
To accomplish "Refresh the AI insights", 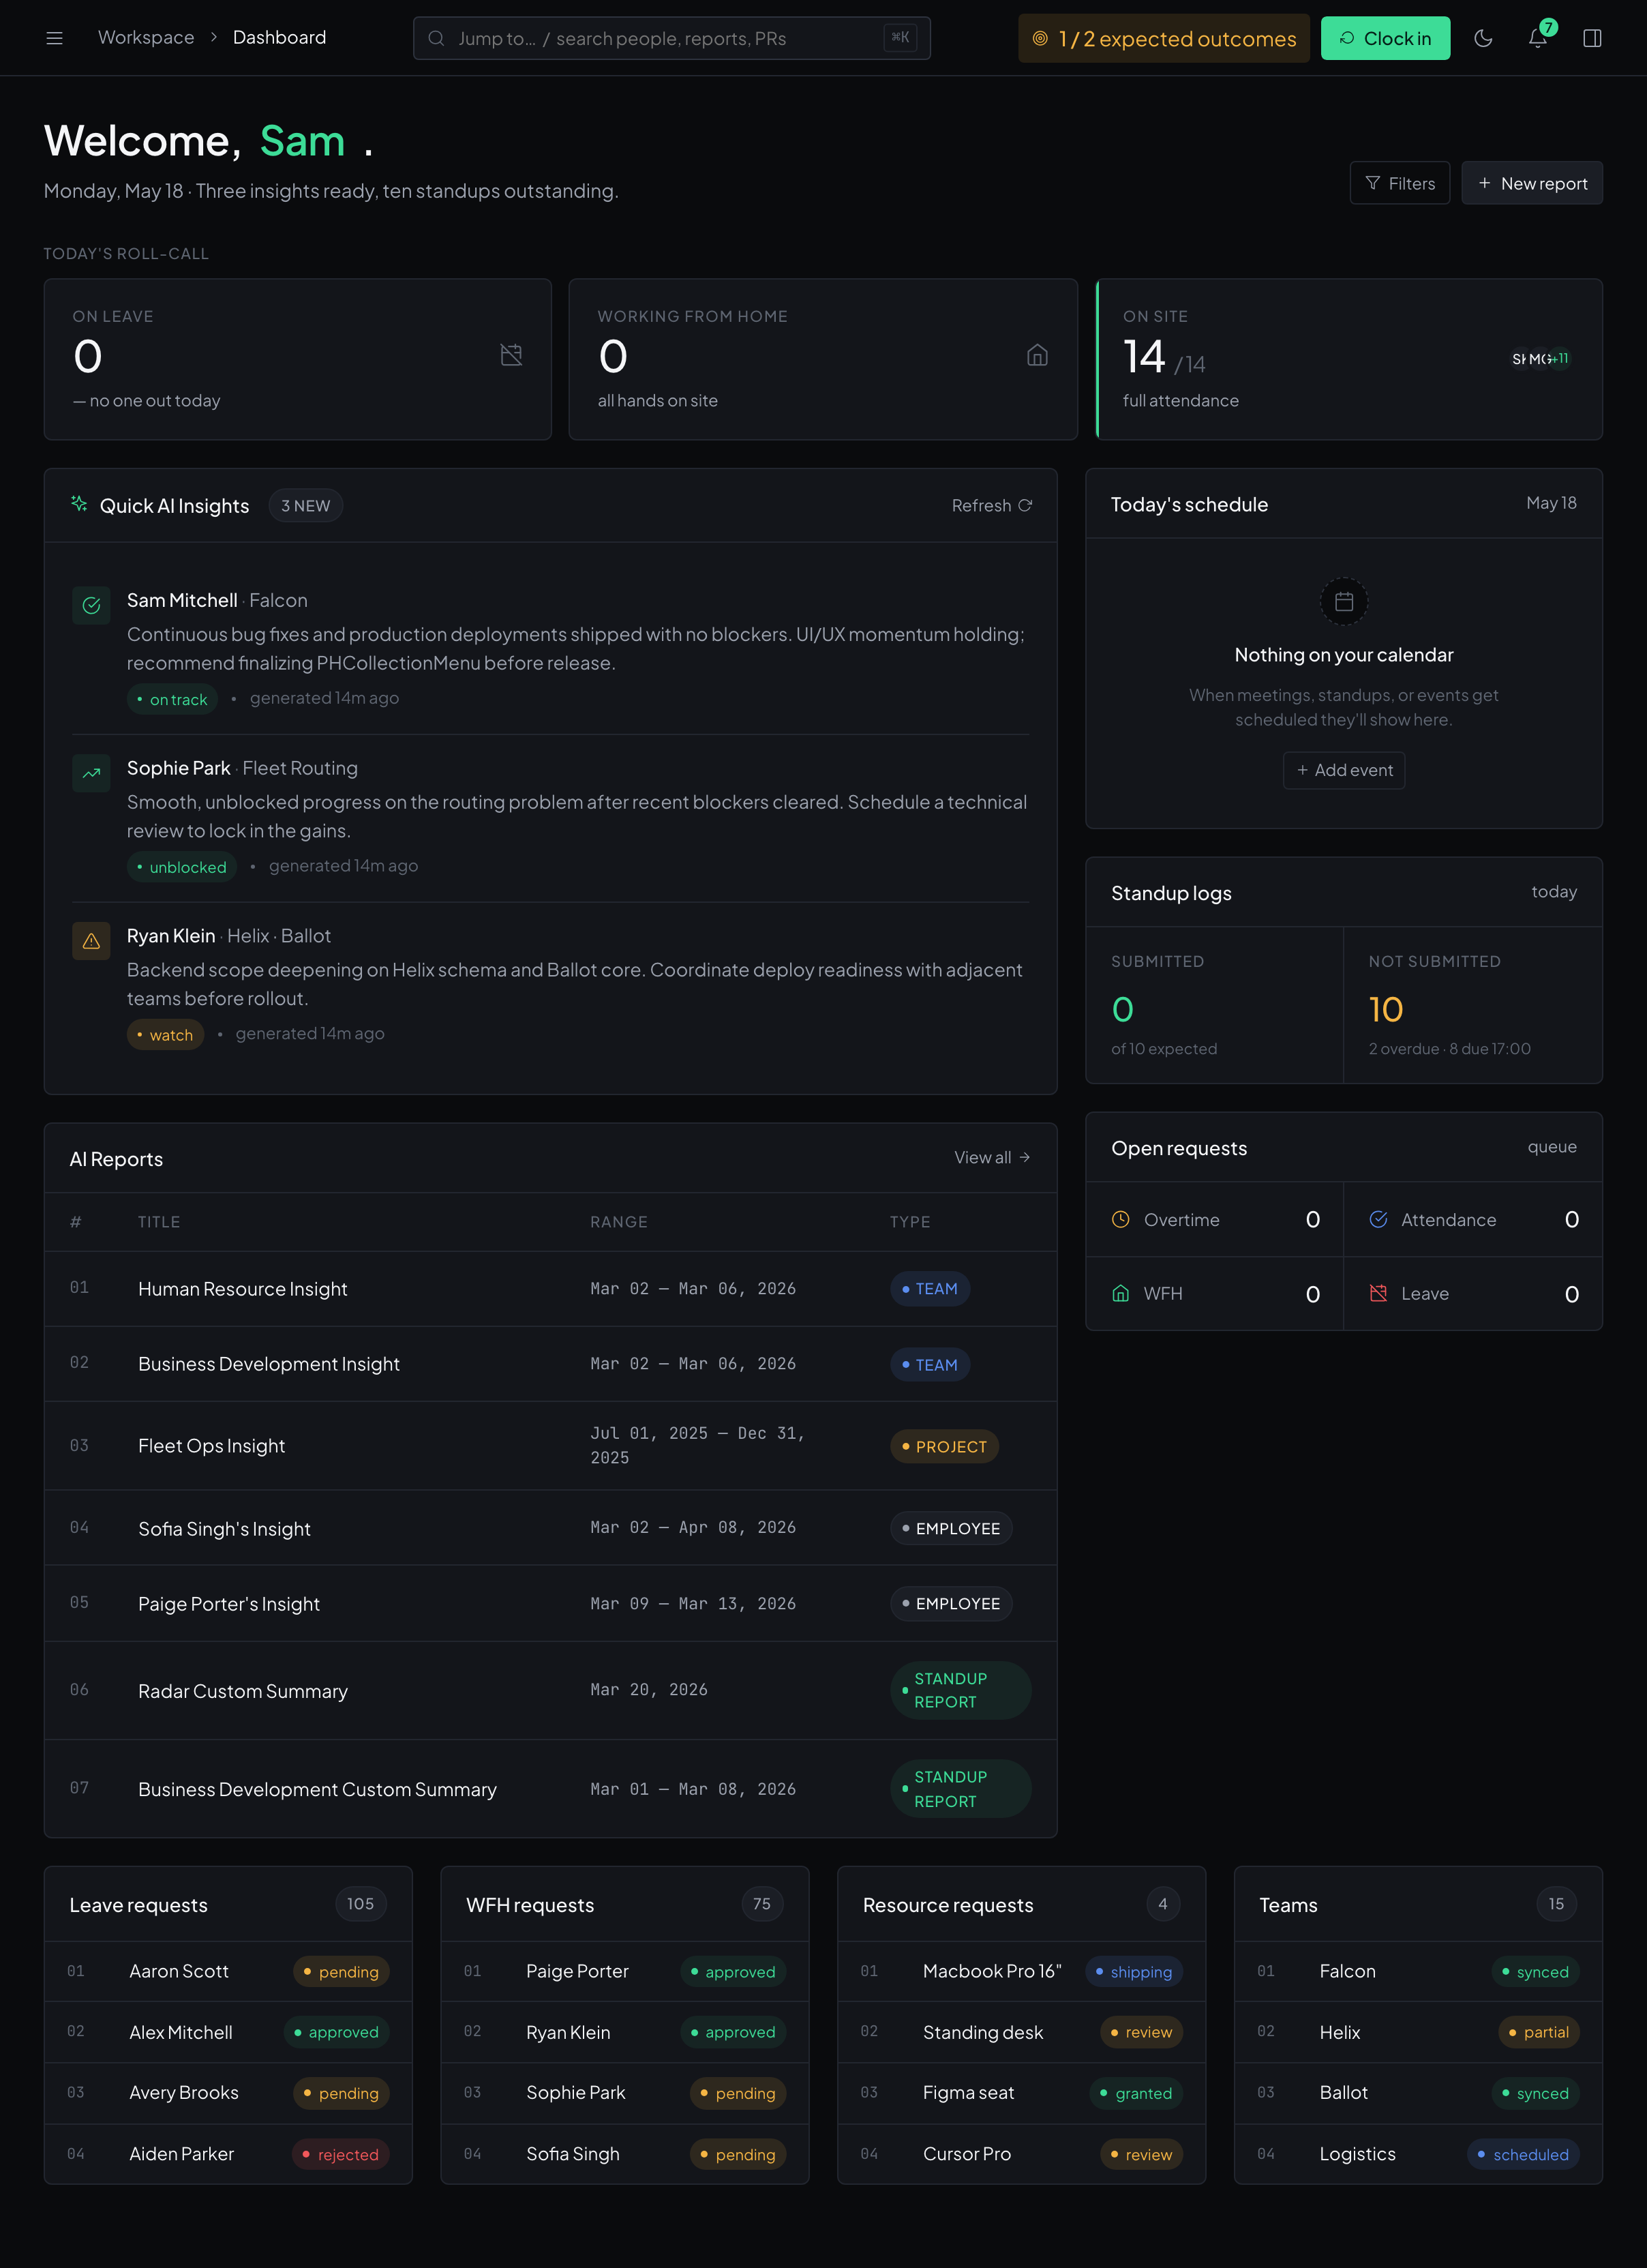I will [x=991, y=505].
